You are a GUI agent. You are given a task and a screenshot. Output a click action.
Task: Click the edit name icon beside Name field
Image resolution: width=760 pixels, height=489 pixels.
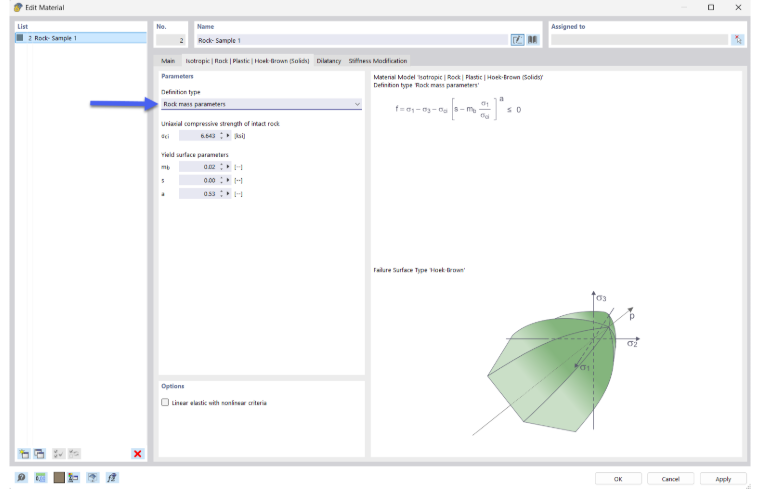coord(517,40)
